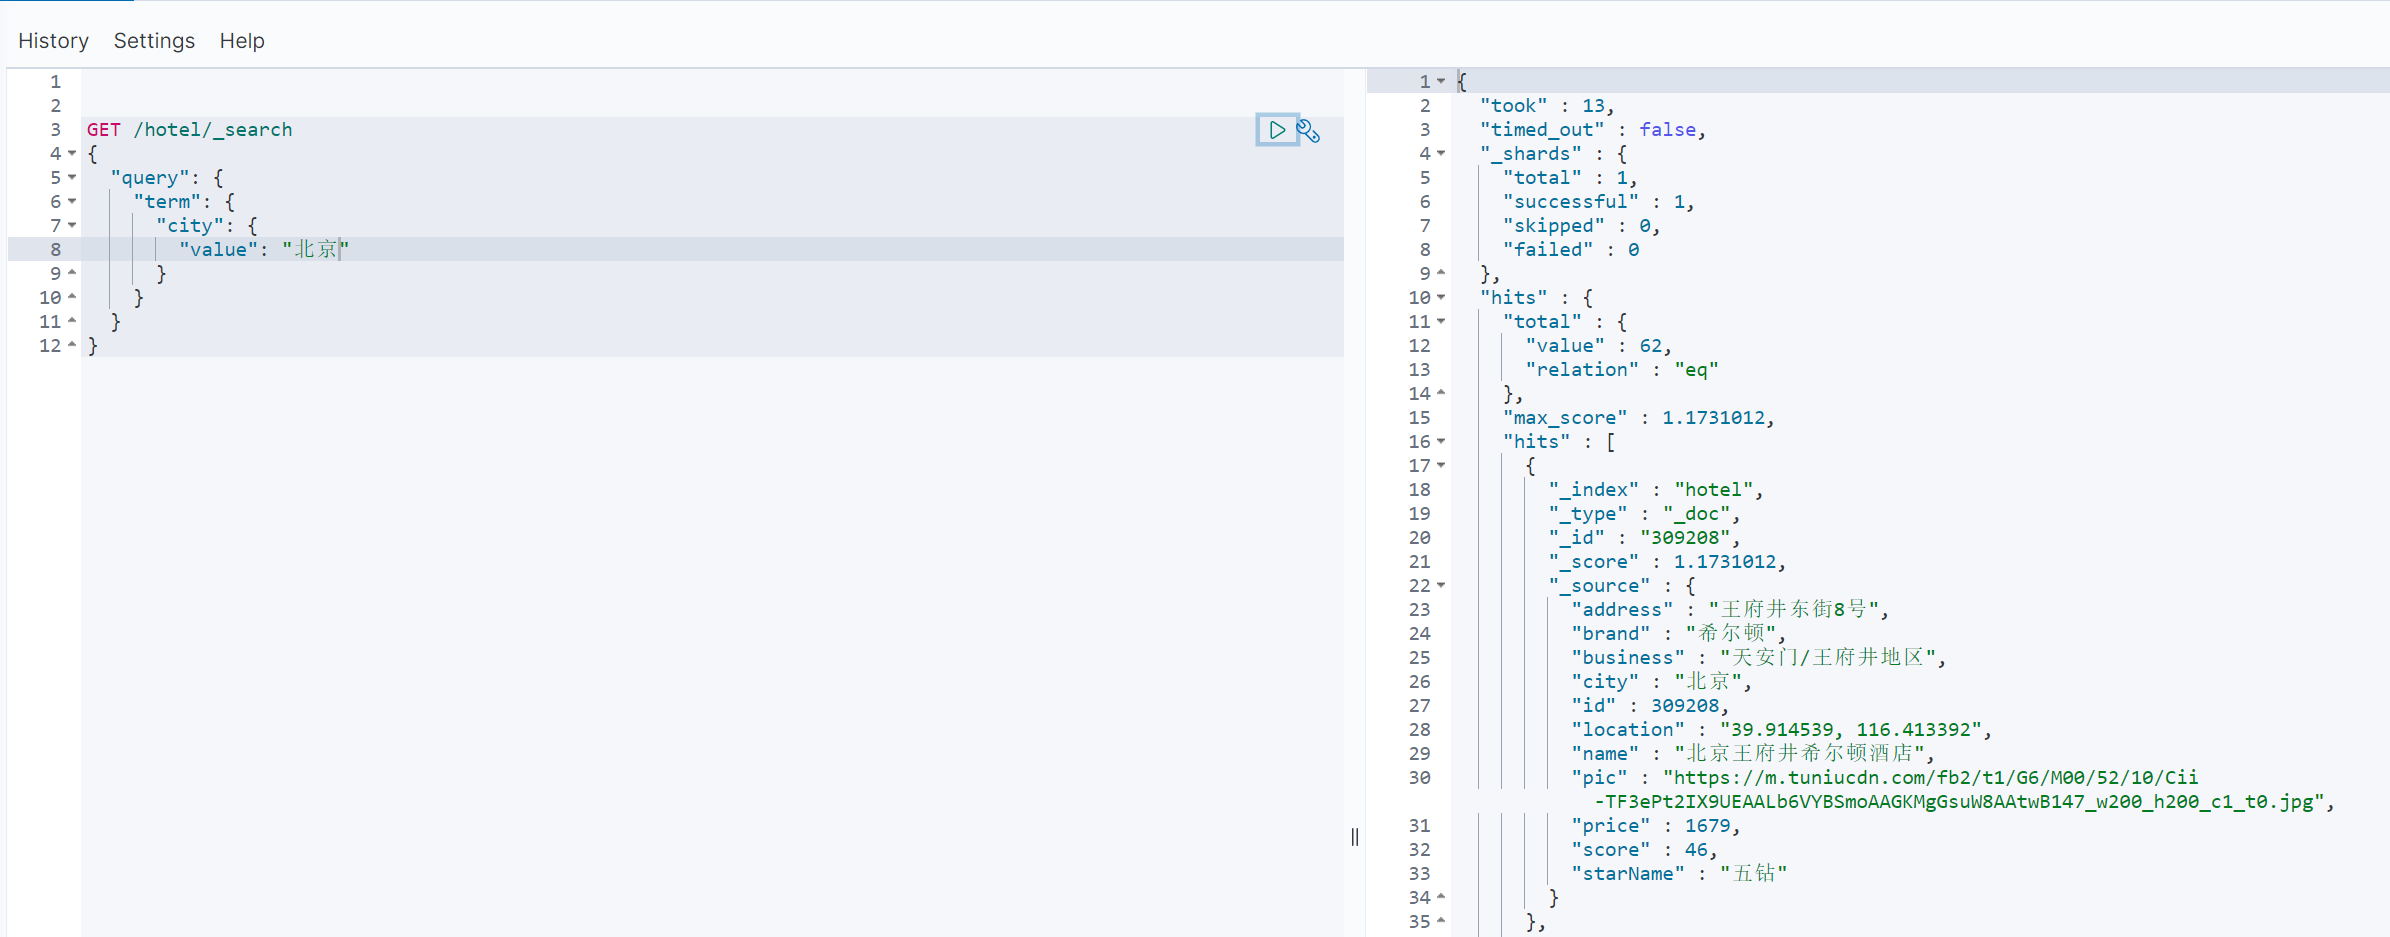Click the "price" : 1679 line
Image resolution: width=2390 pixels, height=937 pixels.
[1656, 826]
